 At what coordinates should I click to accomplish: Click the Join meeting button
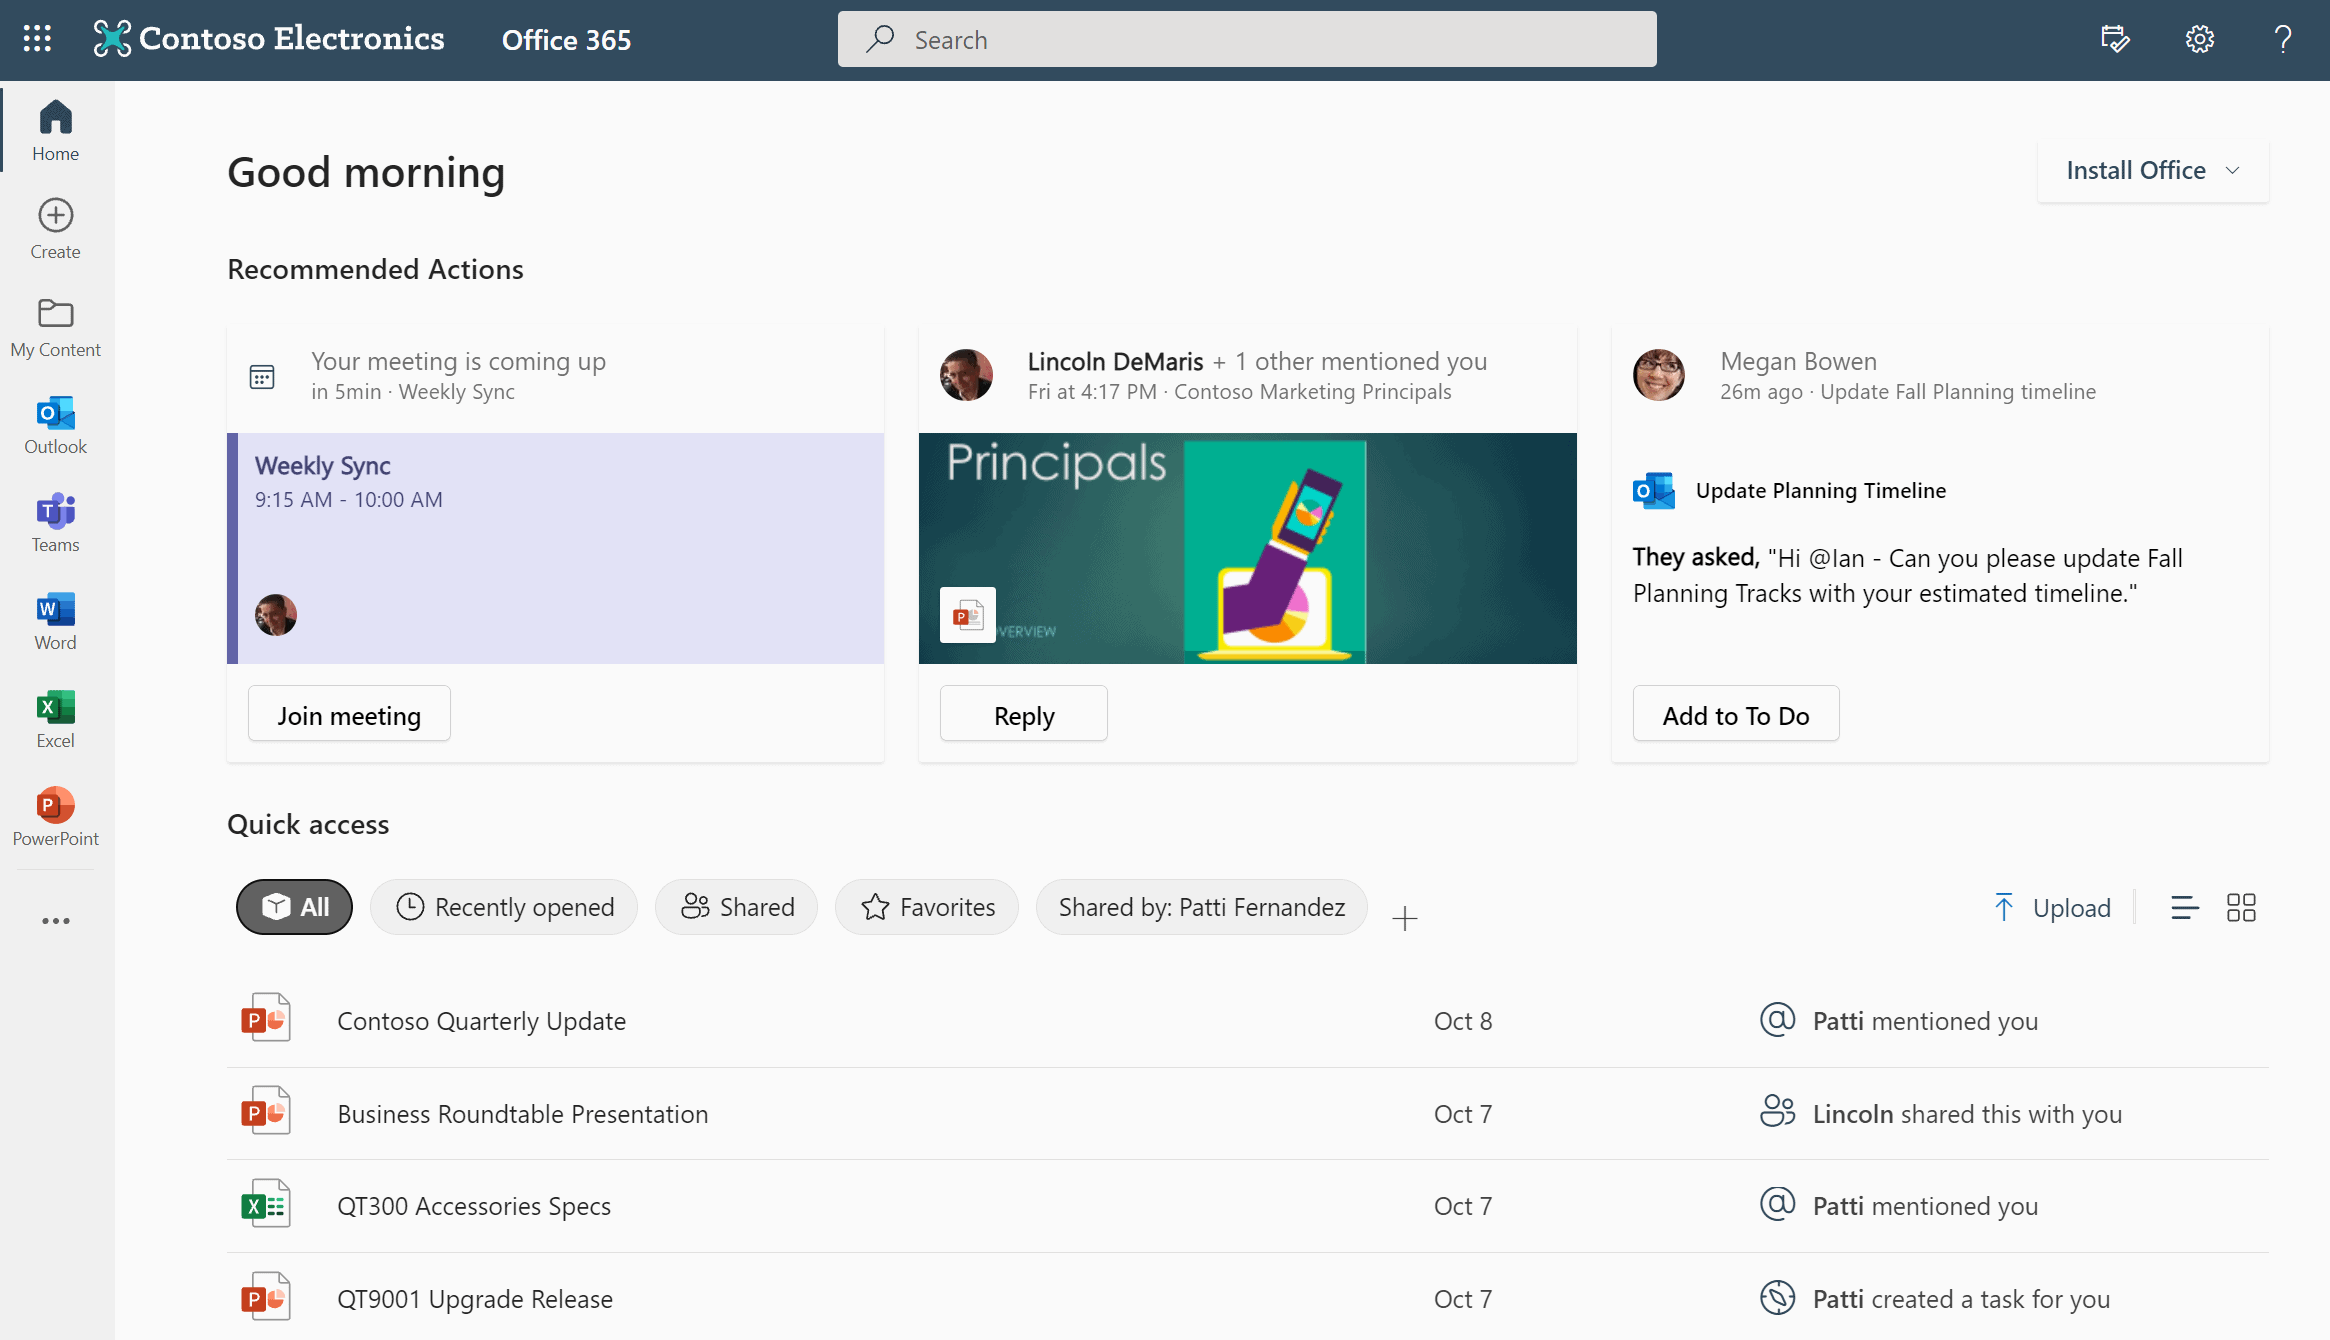tap(349, 714)
